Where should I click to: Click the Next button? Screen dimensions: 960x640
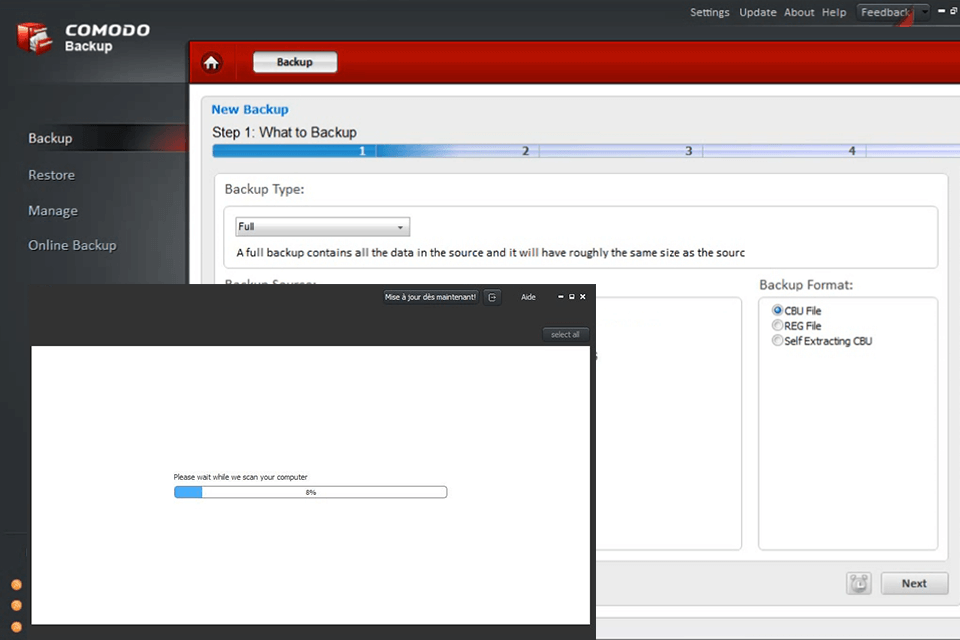click(913, 583)
